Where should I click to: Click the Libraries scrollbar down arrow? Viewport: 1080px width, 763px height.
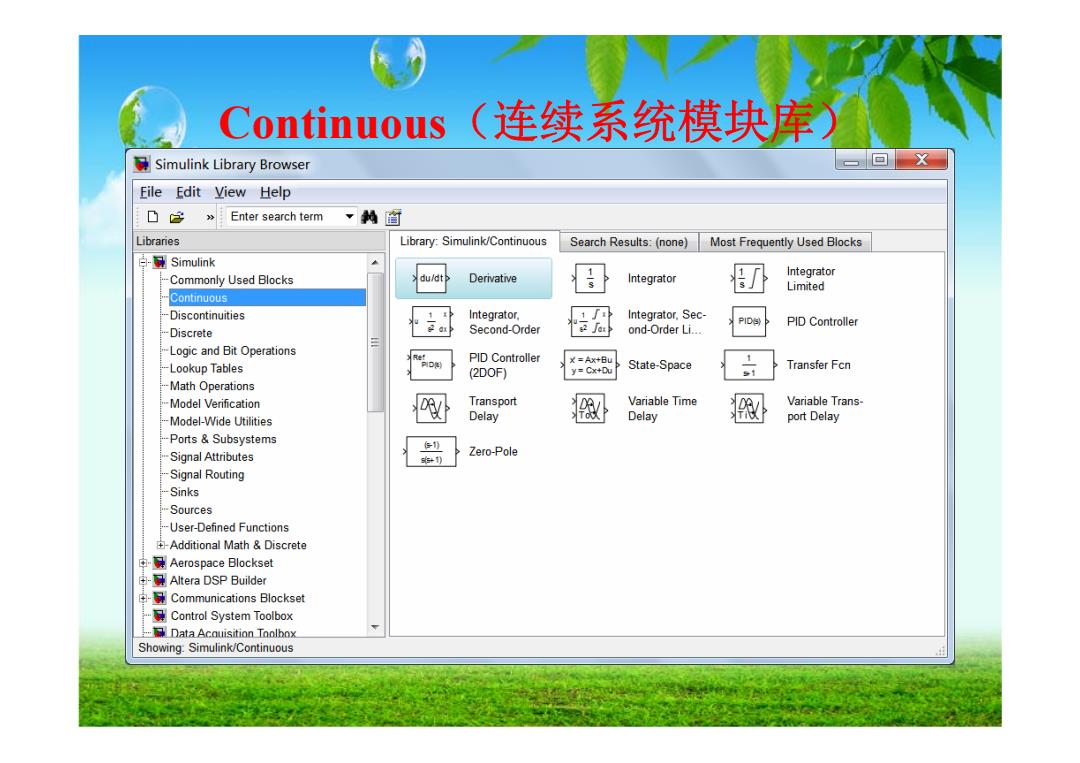tap(375, 627)
